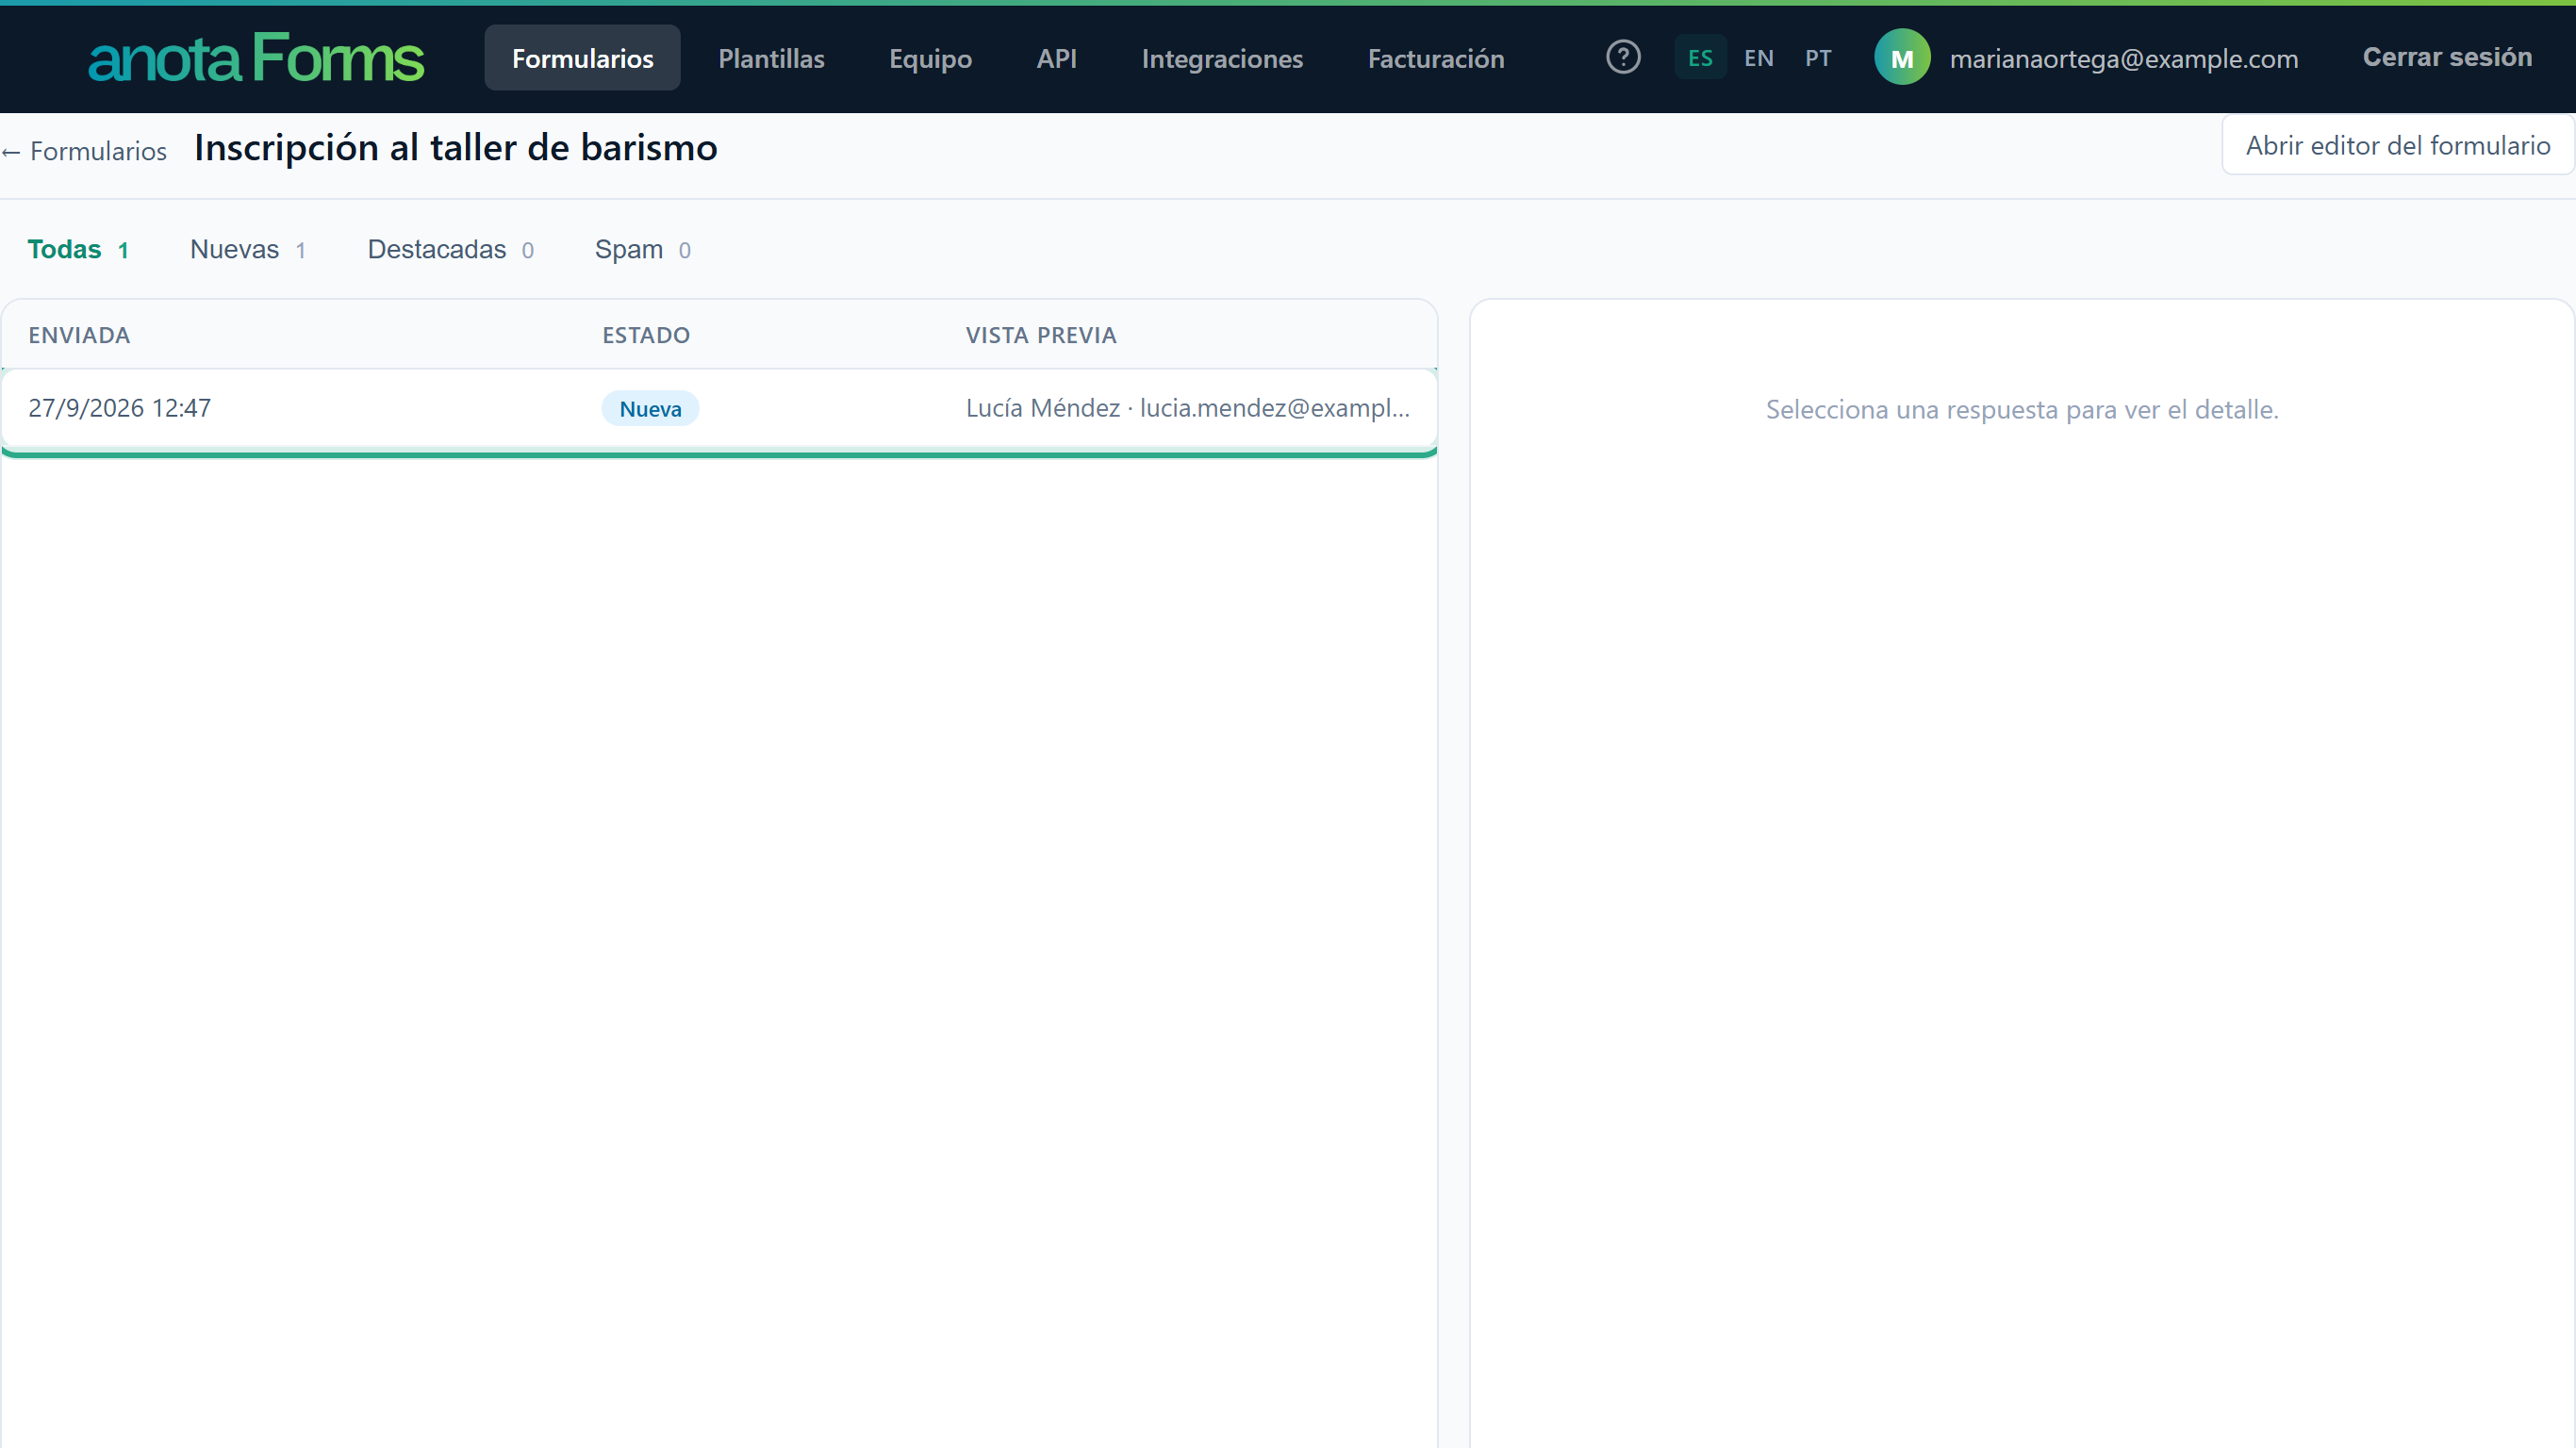2576x1448 pixels.
Task: Switch language to ES
Action: [x=1699, y=58]
